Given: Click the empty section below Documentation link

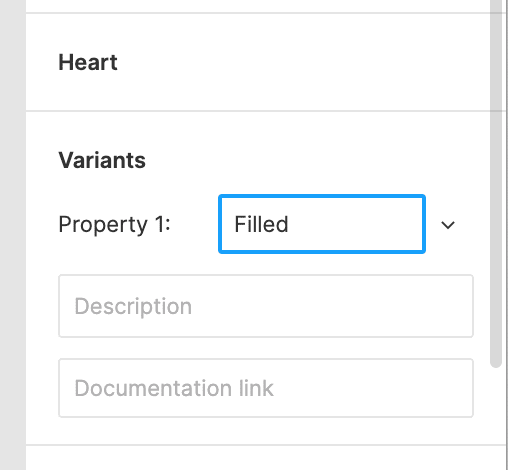Looking at the screenshot, I should tap(266, 458).
